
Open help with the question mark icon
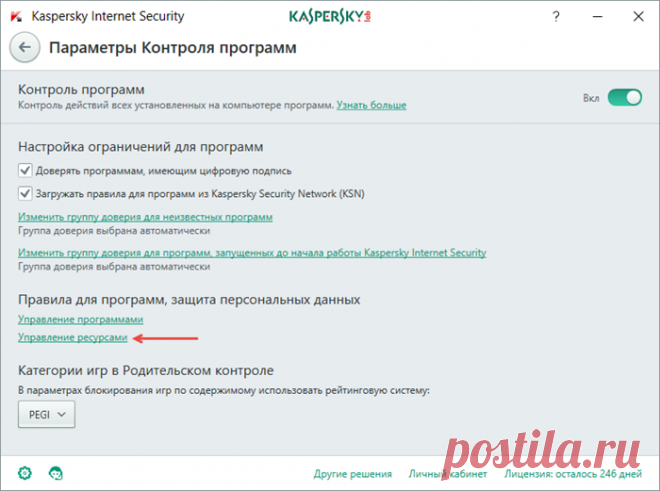tap(556, 16)
